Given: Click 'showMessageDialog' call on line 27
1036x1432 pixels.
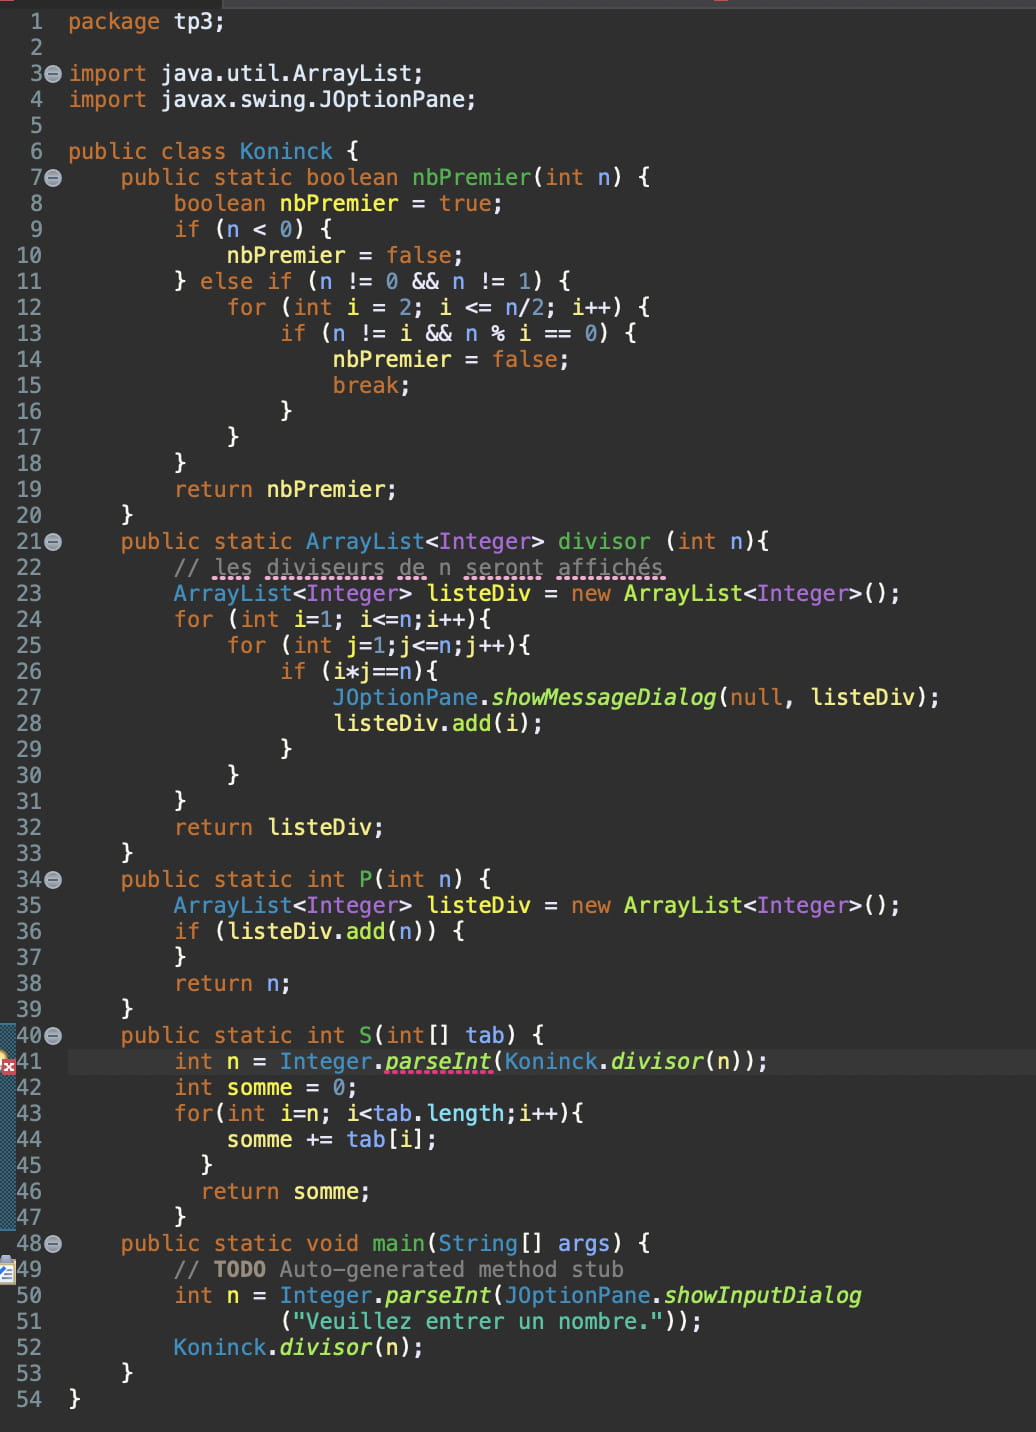Looking at the screenshot, I should click(604, 698).
